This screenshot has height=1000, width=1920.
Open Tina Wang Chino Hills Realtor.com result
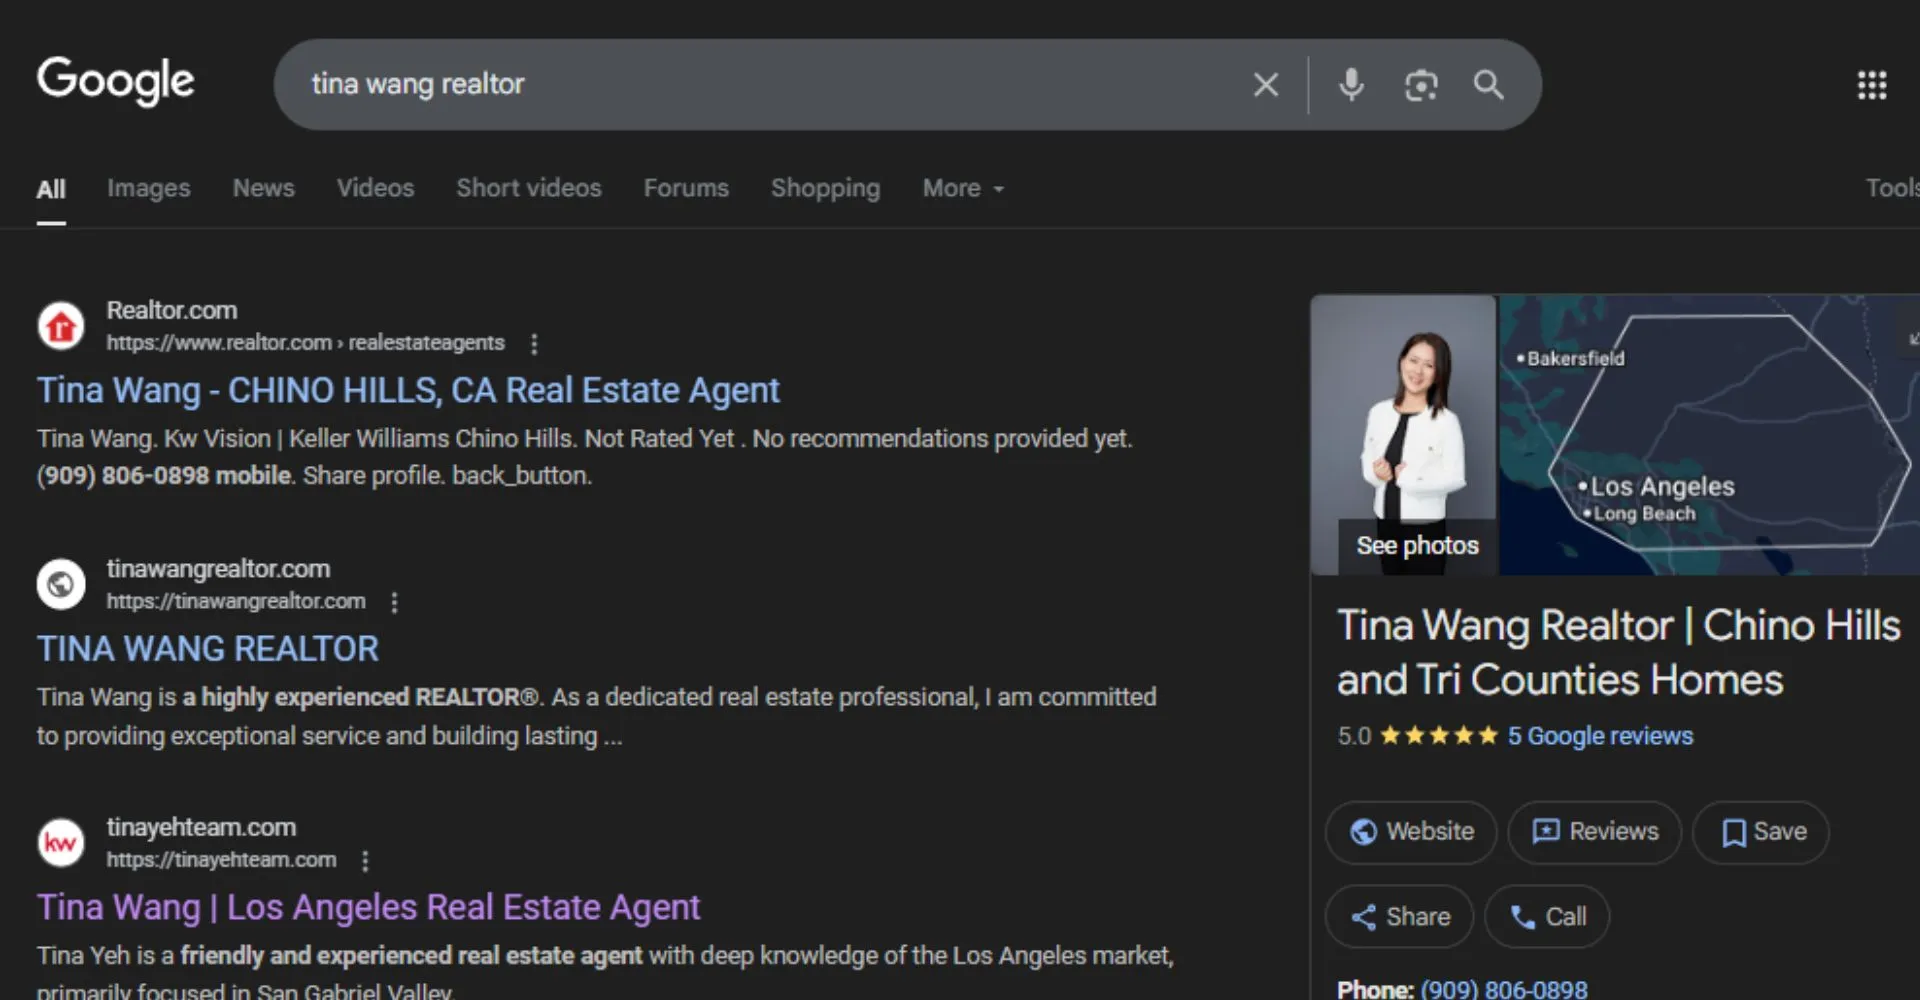coord(408,390)
